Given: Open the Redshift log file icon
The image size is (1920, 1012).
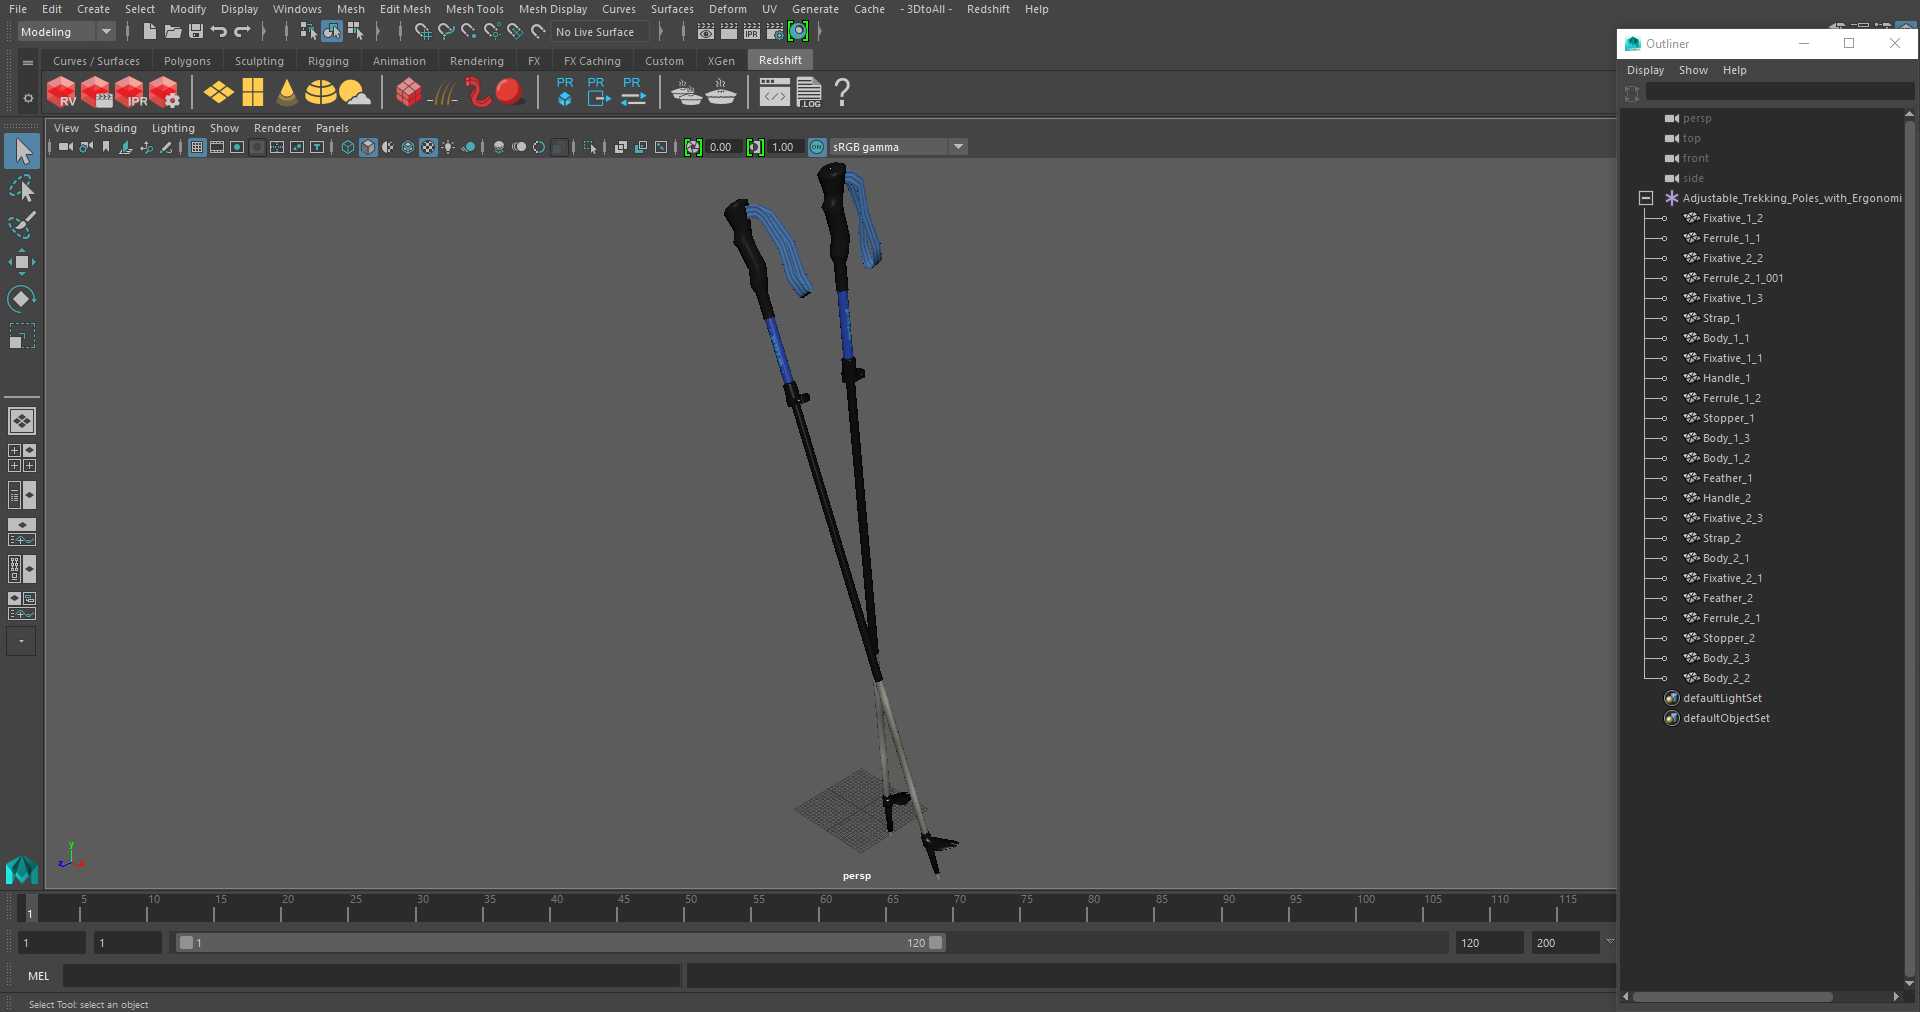Looking at the screenshot, I should point(809,93).
